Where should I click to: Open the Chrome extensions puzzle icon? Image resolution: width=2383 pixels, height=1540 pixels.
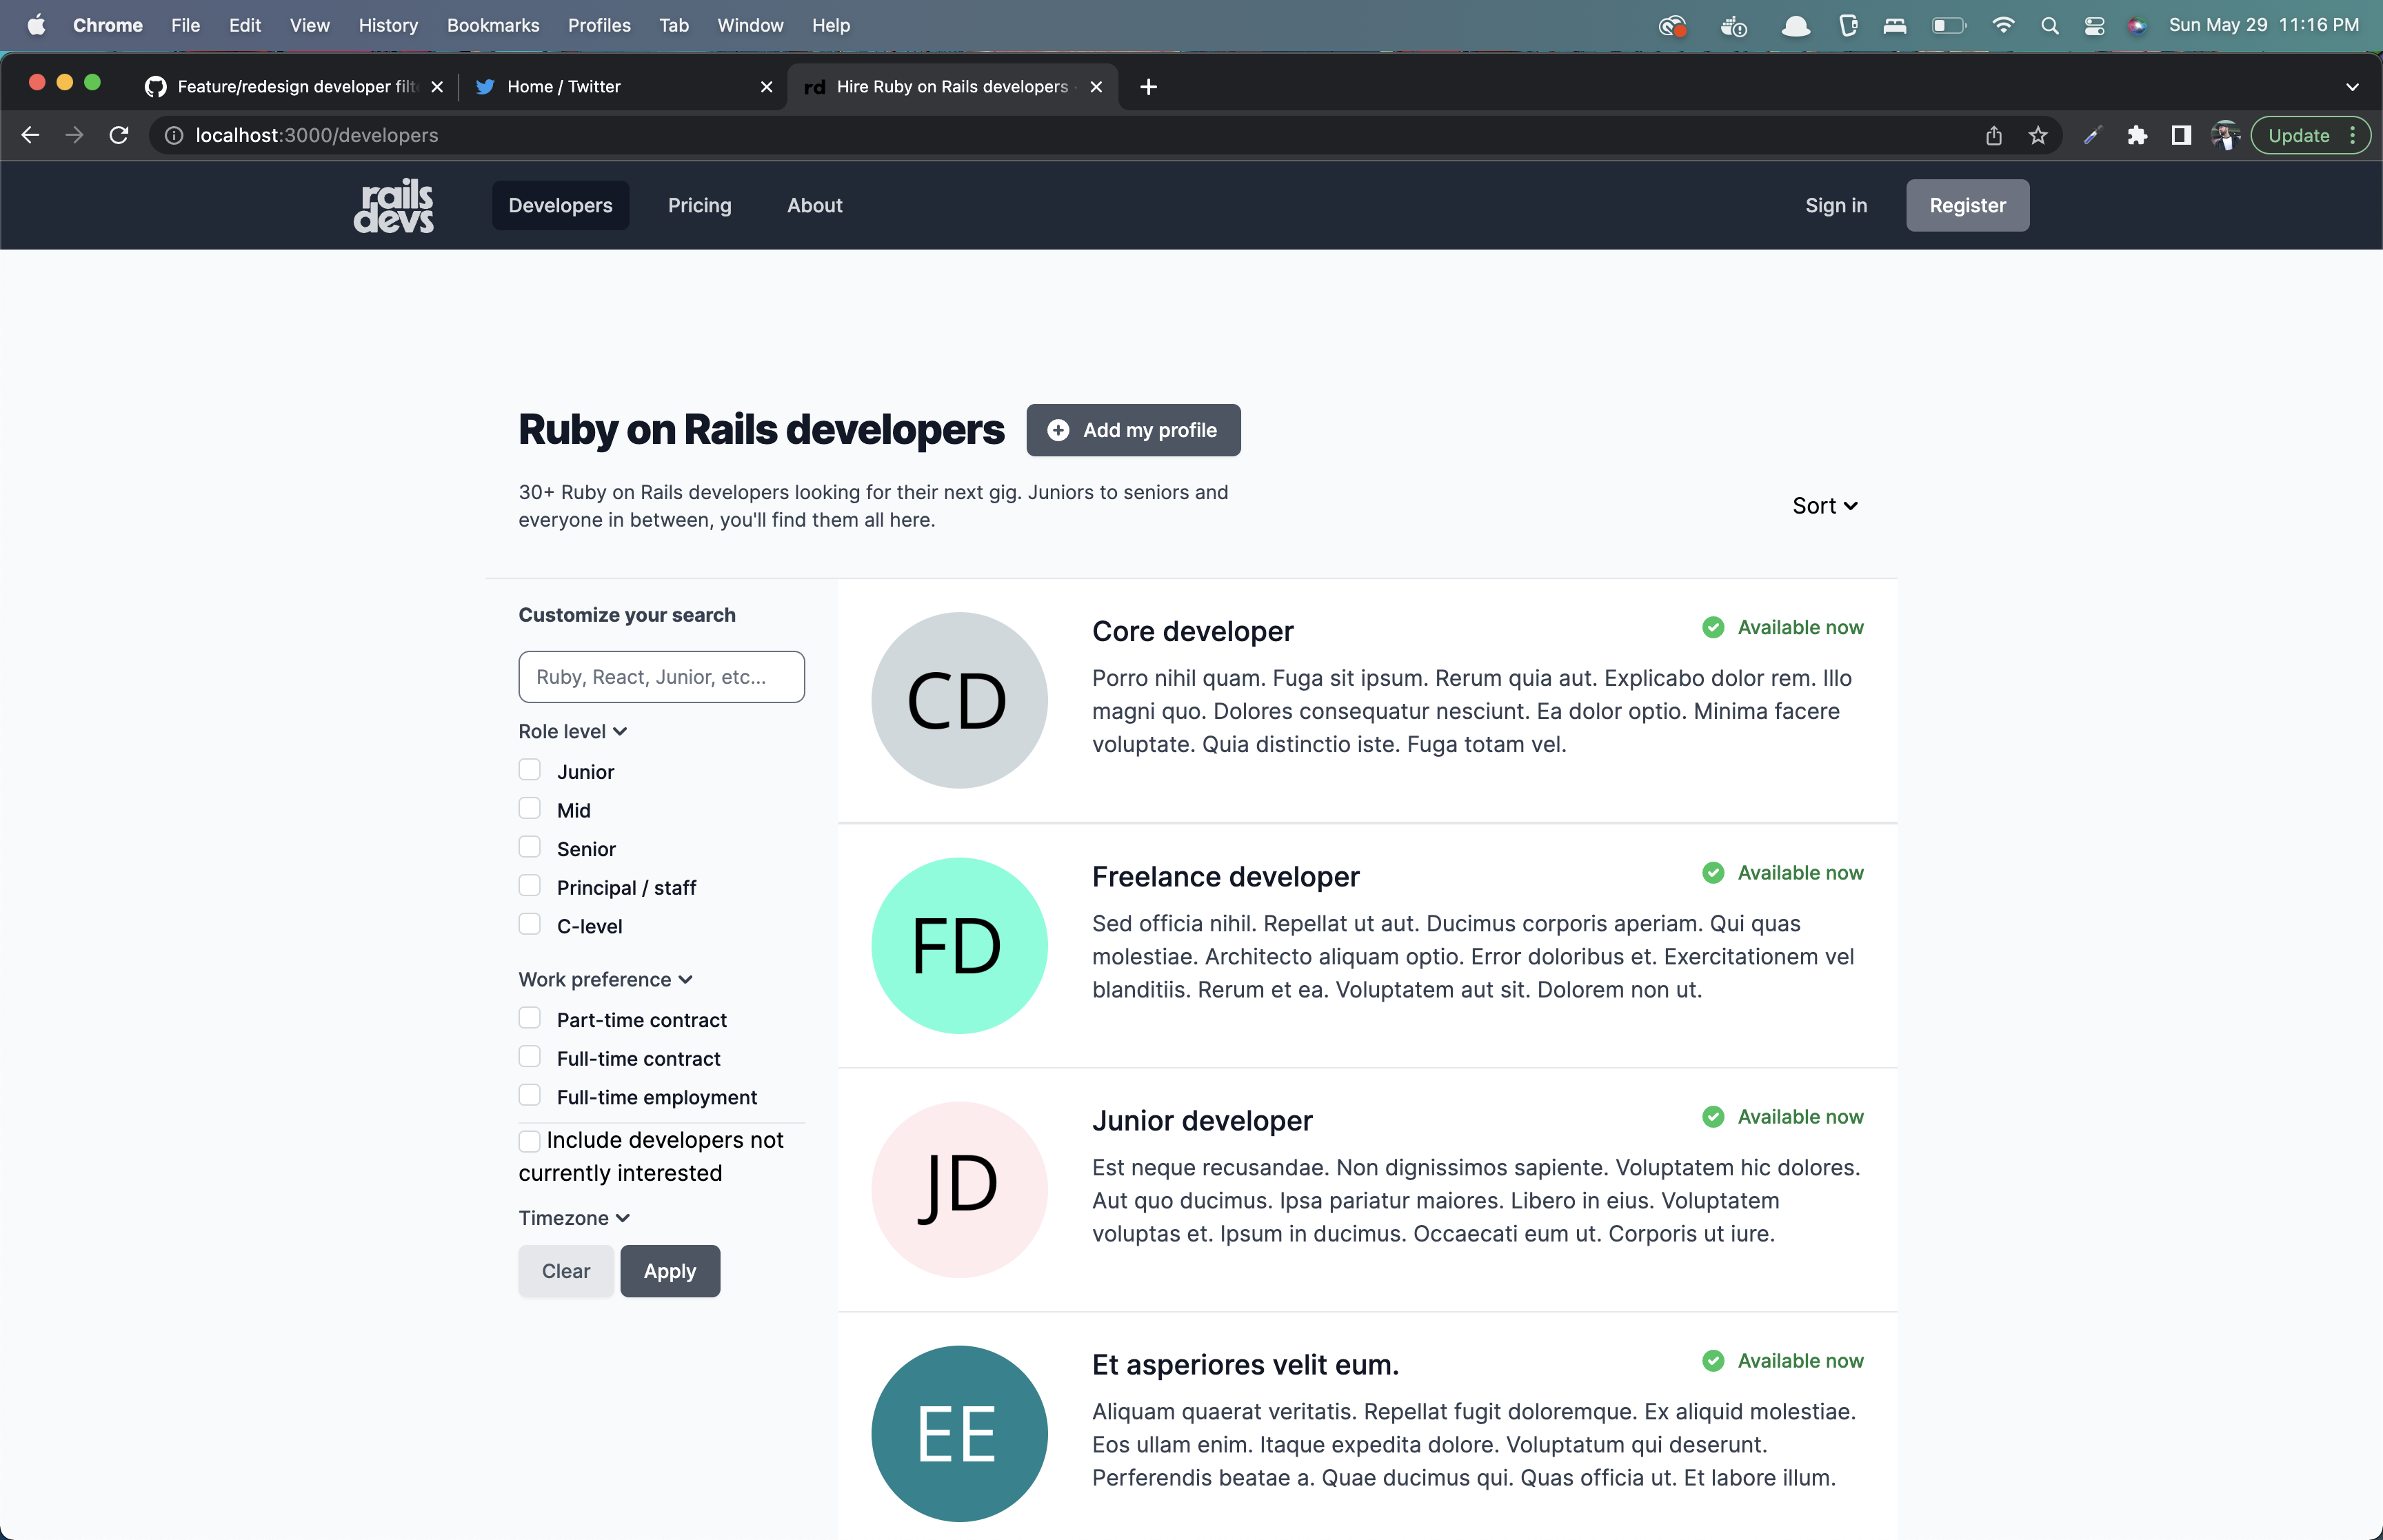(2137, 135)
